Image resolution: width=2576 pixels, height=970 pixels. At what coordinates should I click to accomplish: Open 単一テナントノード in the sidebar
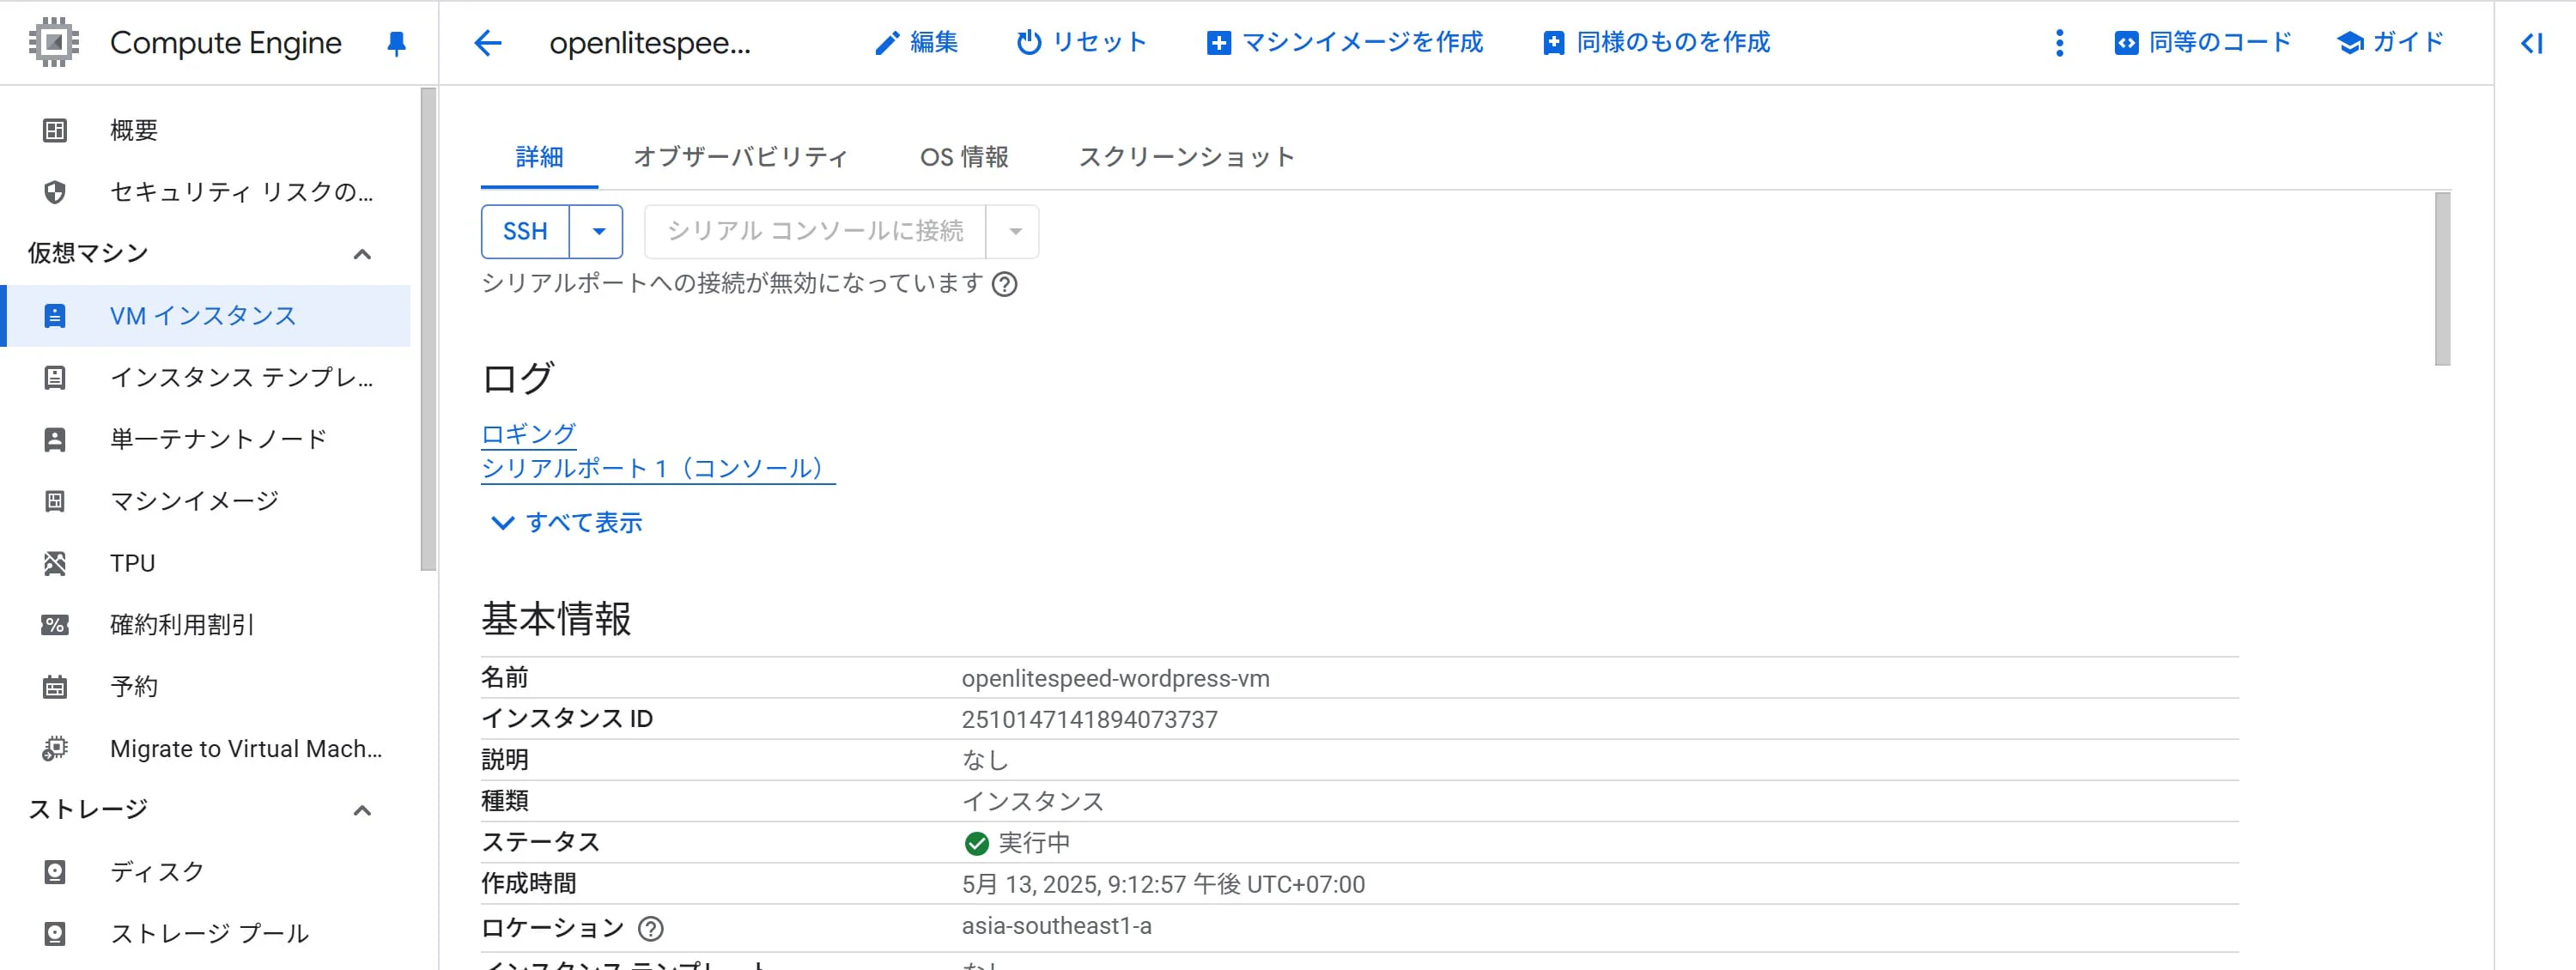[219, 439]
